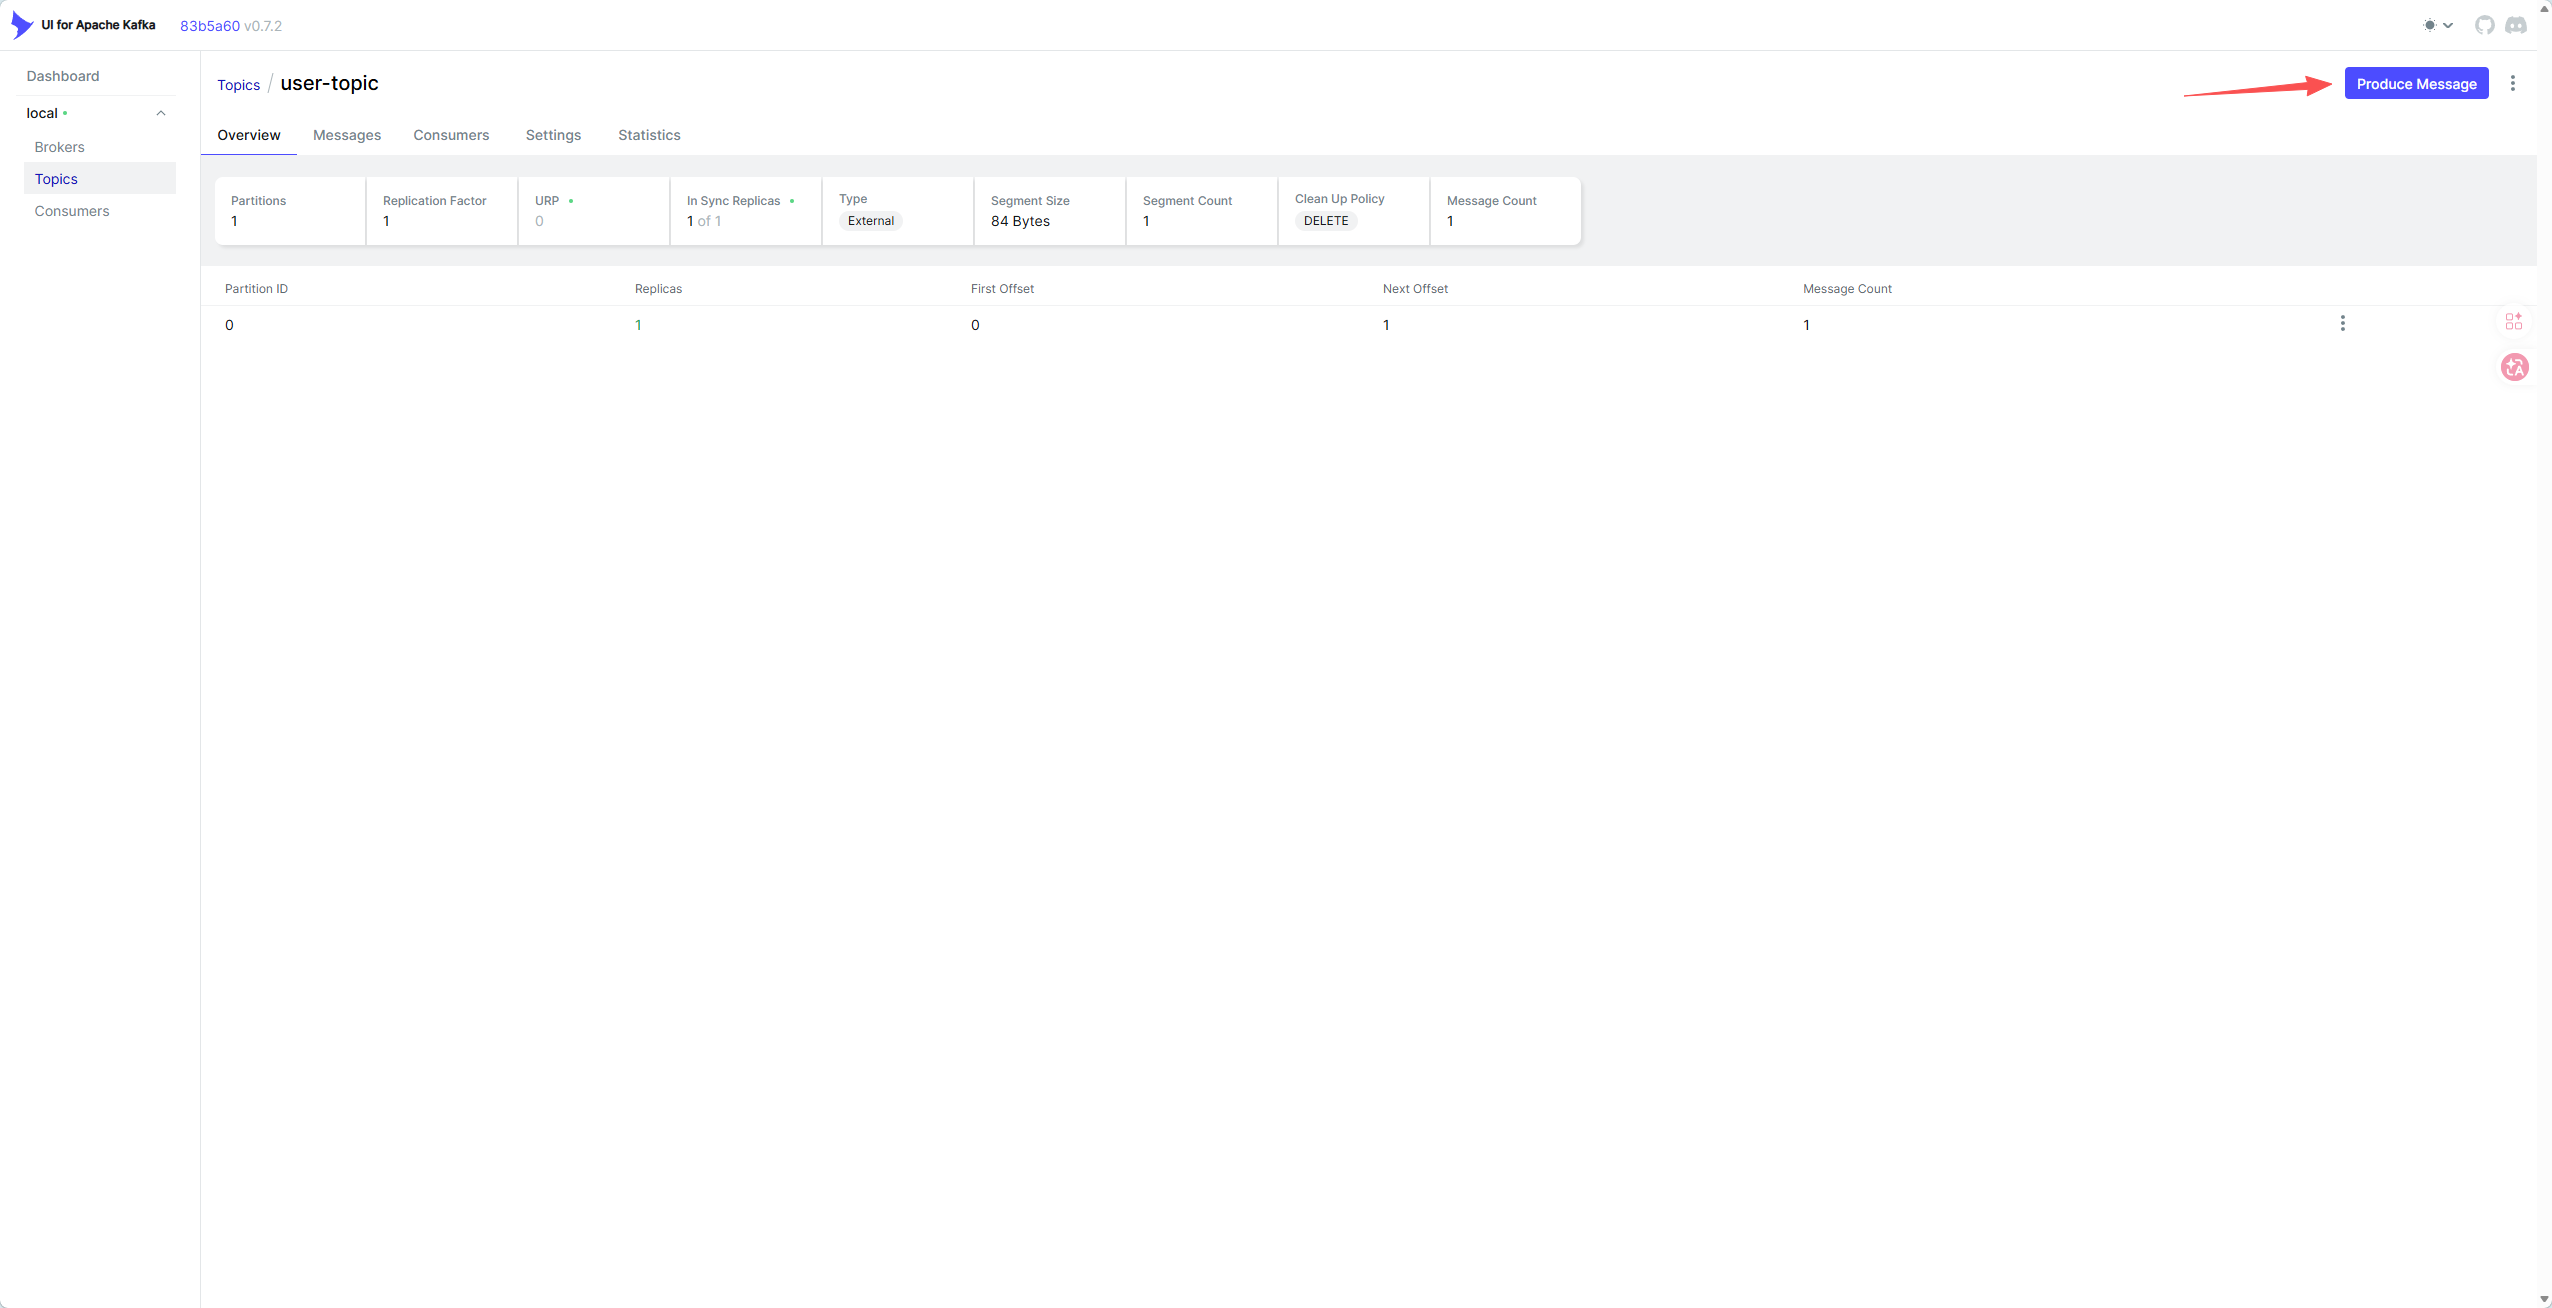The image size is (2552, 1308).
Task: Open the 83b5a60 commit link
Action: point(209,26)
